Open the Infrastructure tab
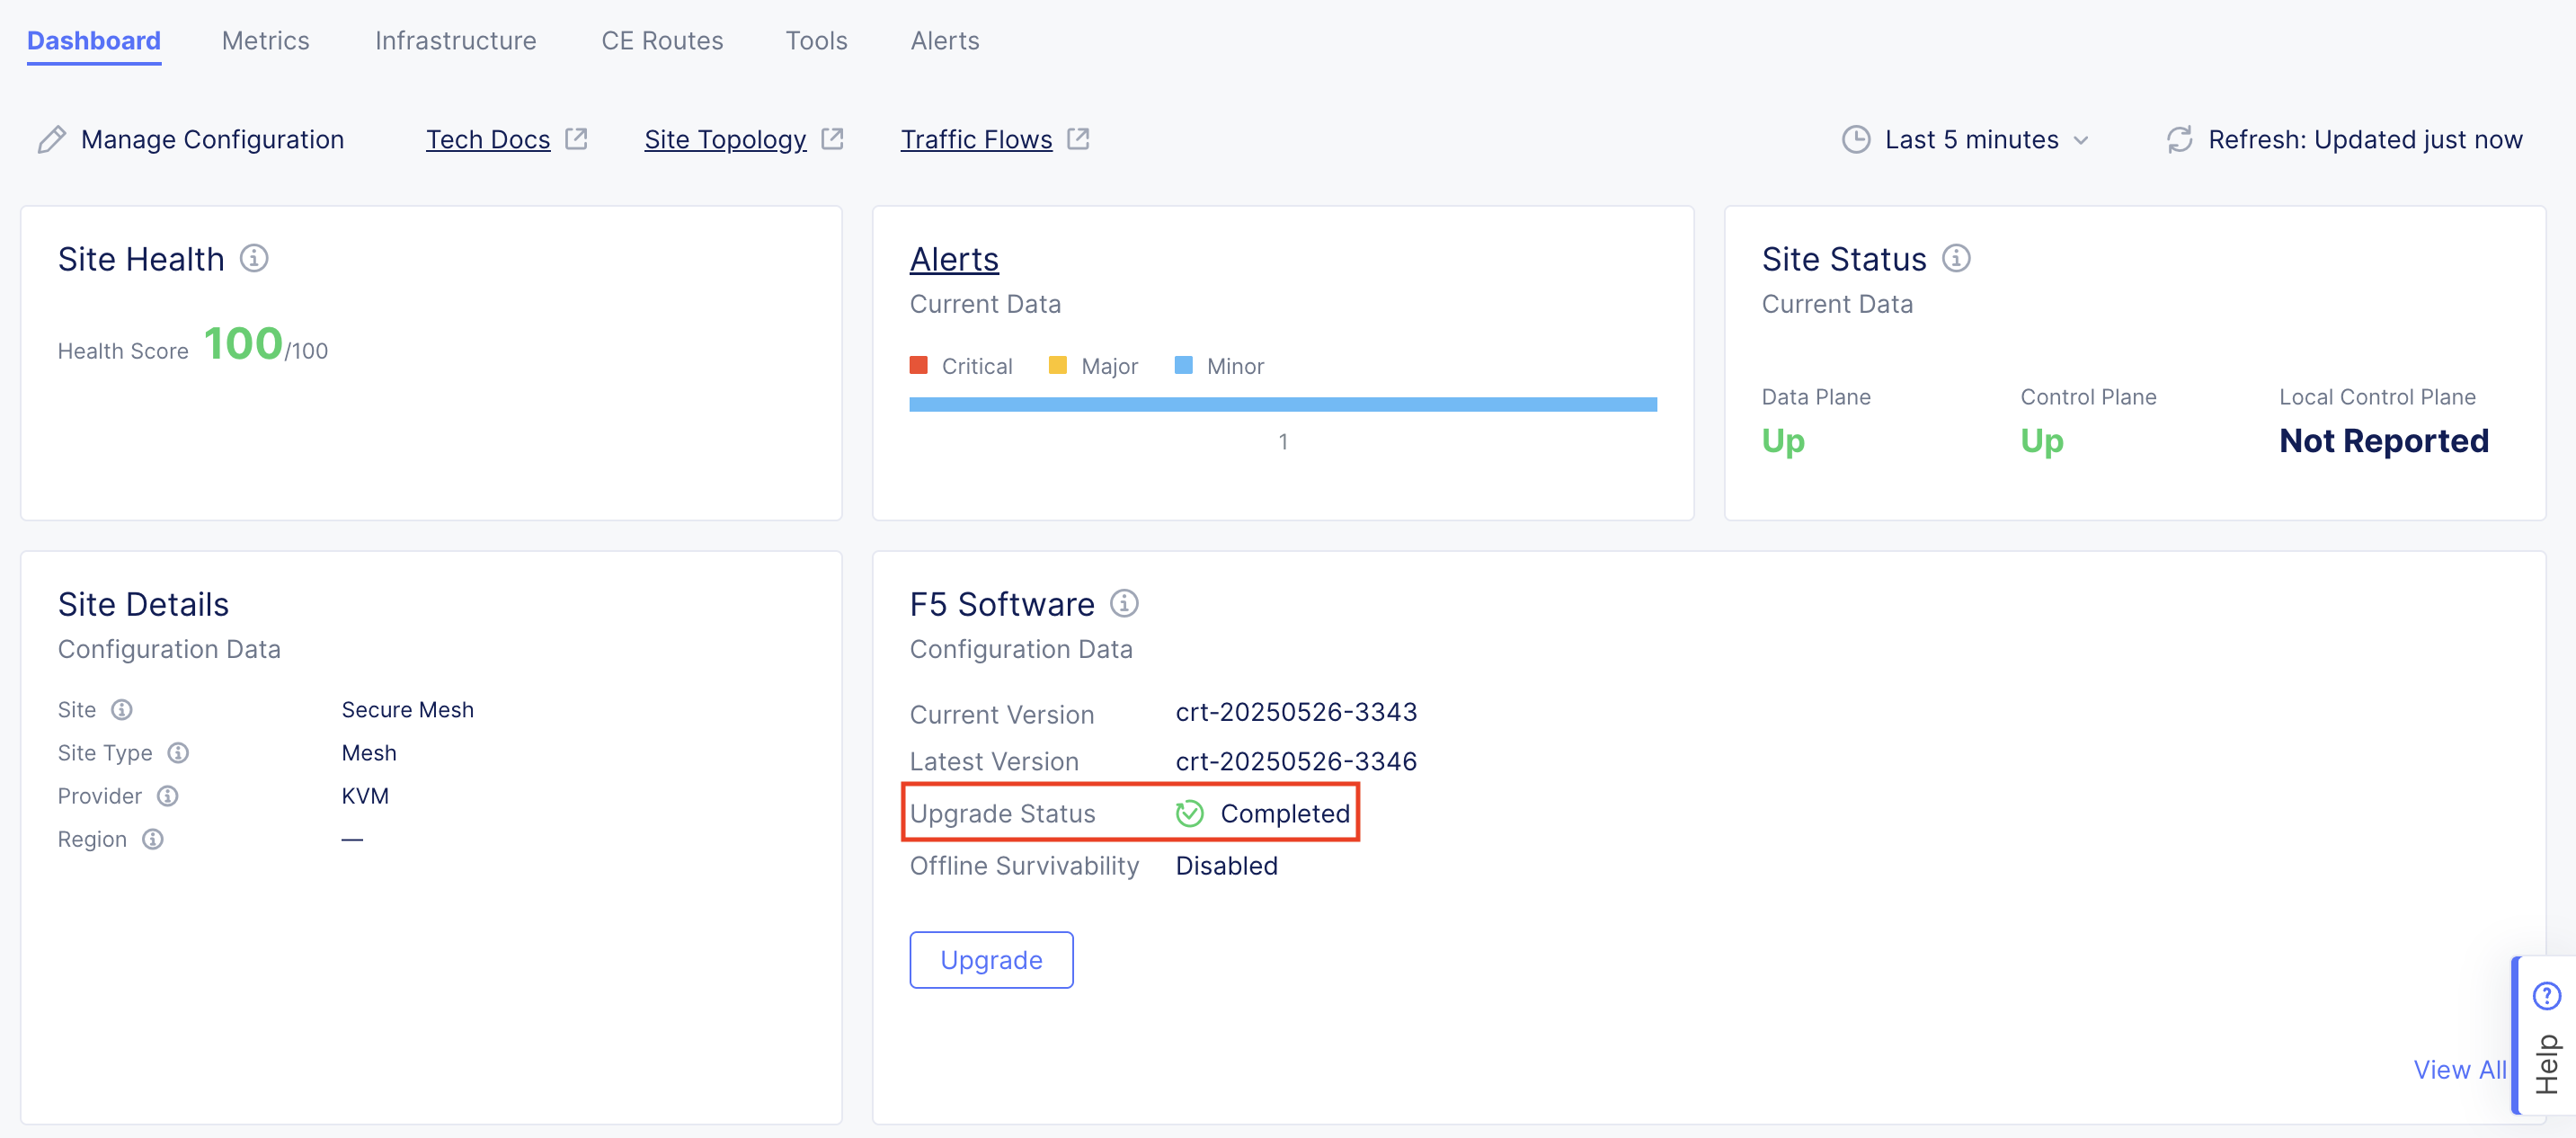 455,40
